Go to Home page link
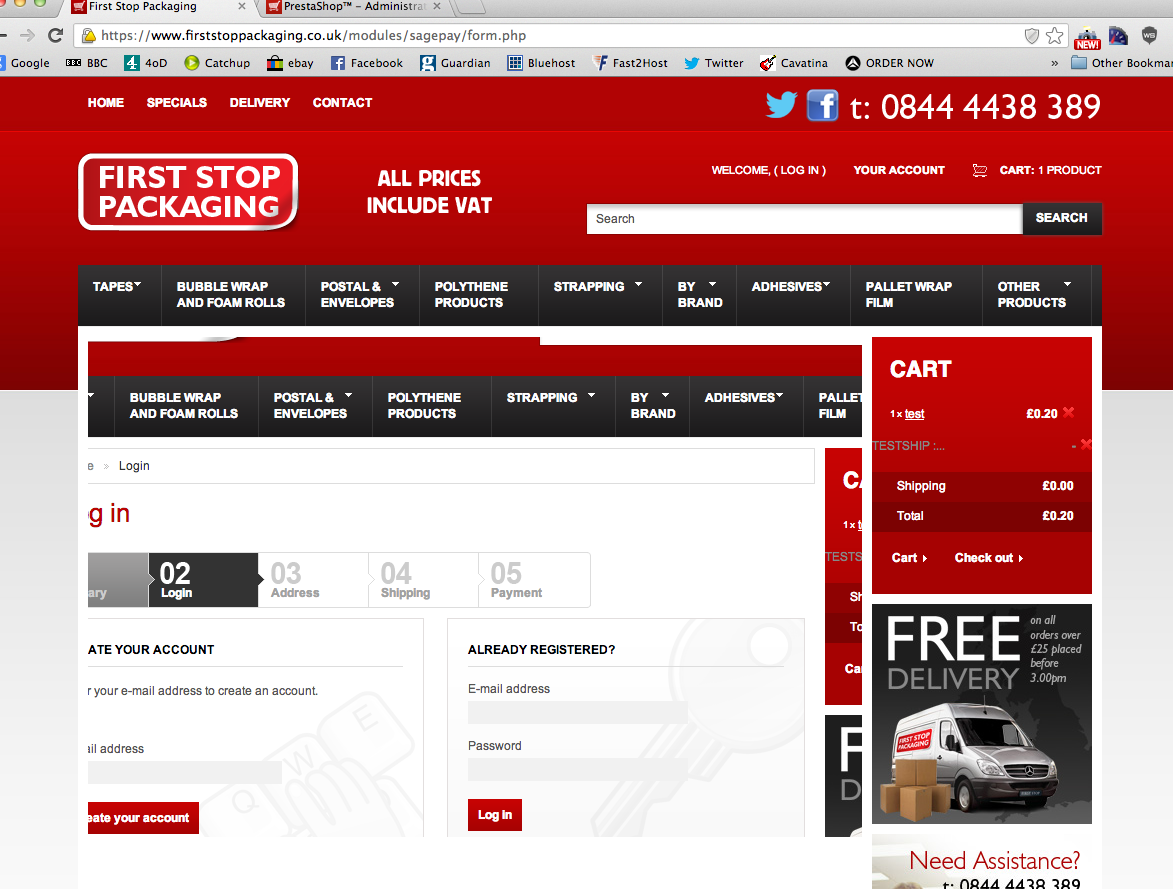Screen dimensions: 1173x889 pos(105,103)
